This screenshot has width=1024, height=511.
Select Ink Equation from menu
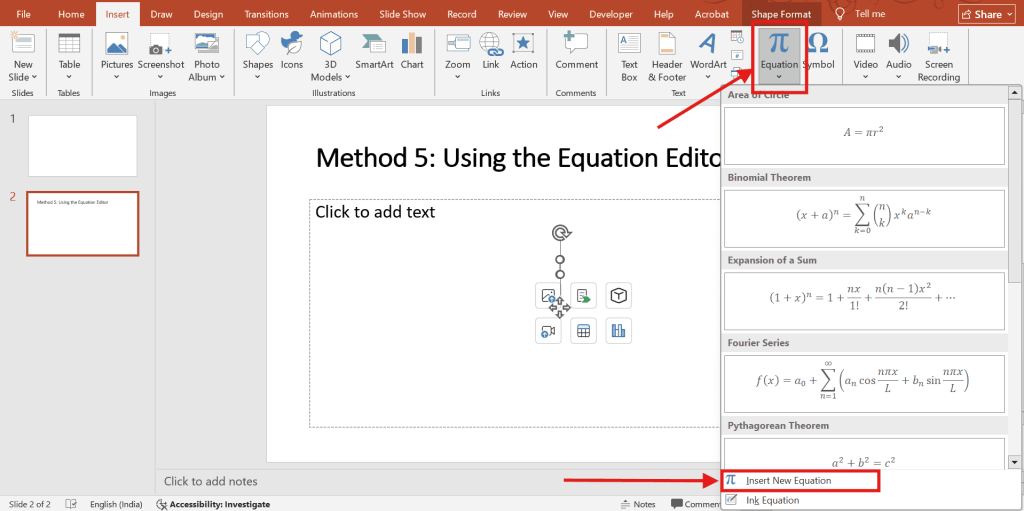point(772,500)
